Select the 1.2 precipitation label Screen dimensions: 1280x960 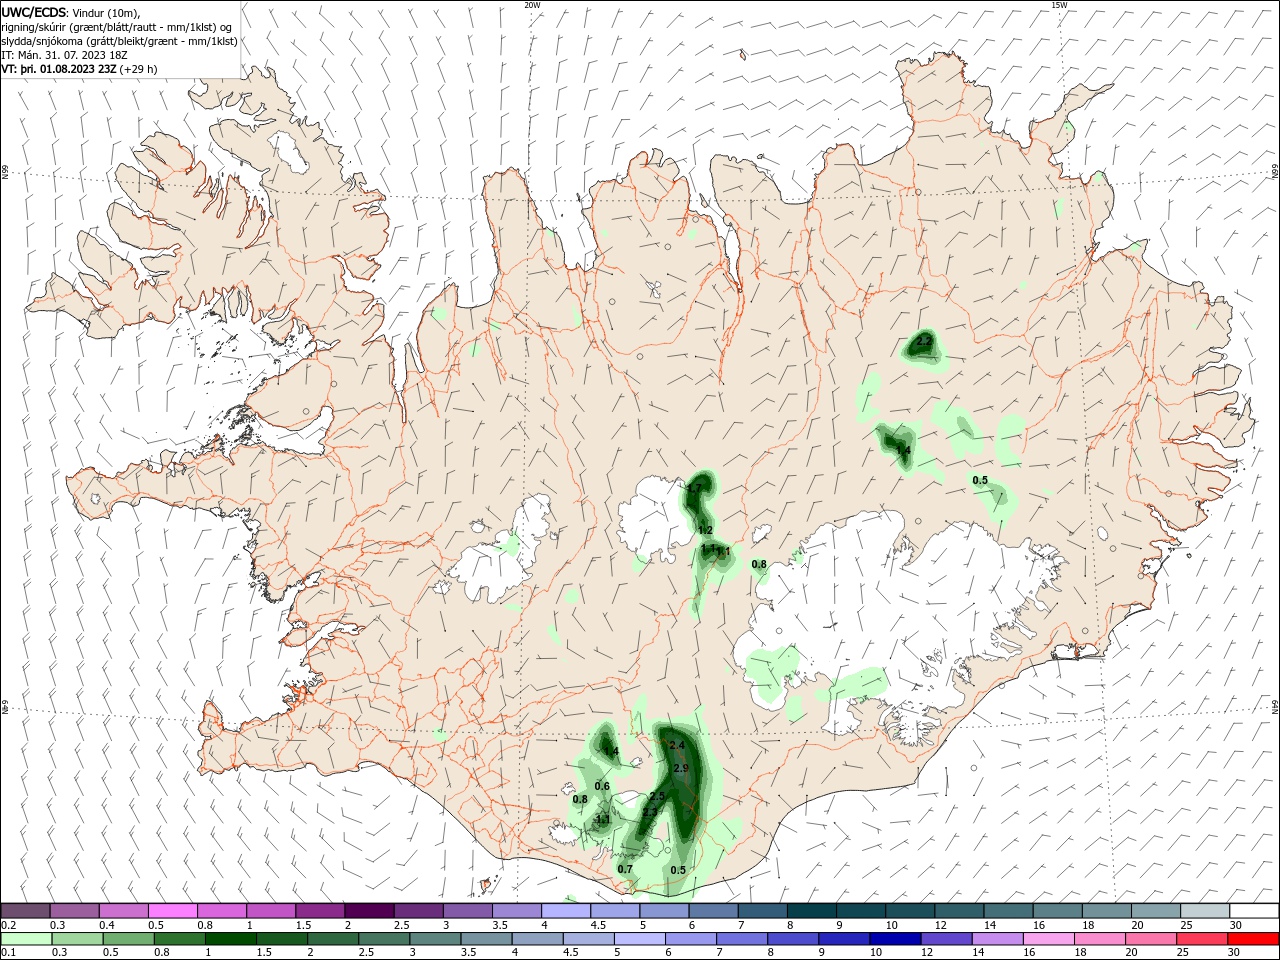[x=705, y=530]
